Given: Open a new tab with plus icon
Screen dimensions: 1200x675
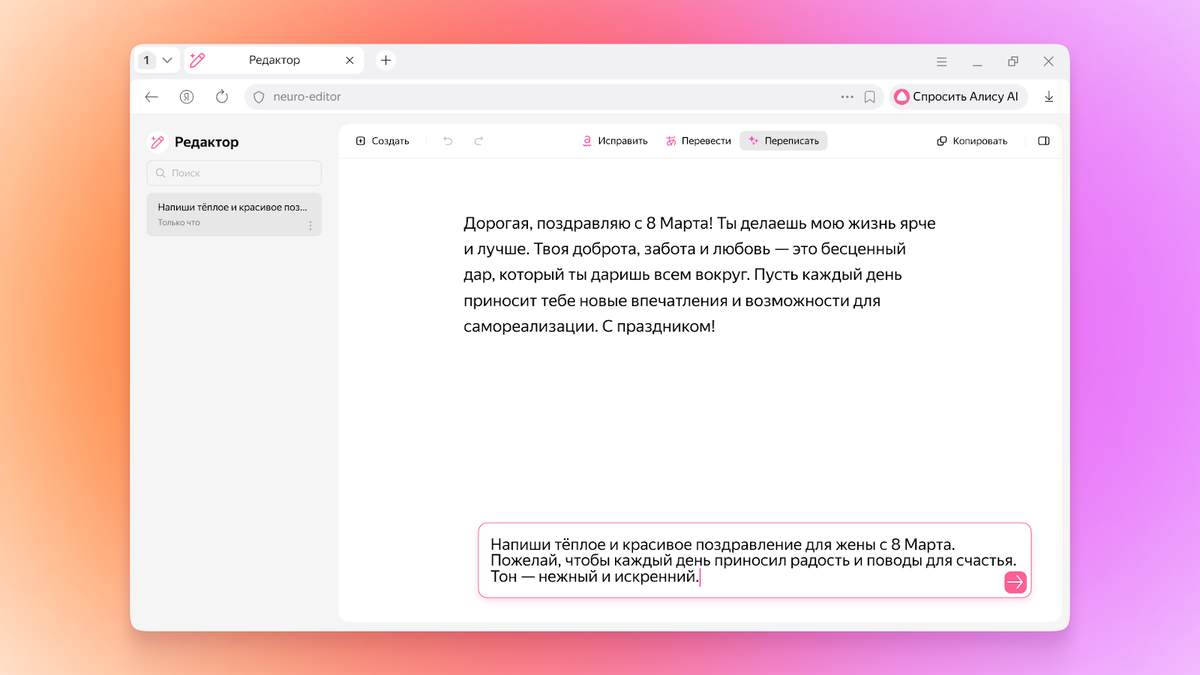Looking at the screenshot, I should click(386, 61).
